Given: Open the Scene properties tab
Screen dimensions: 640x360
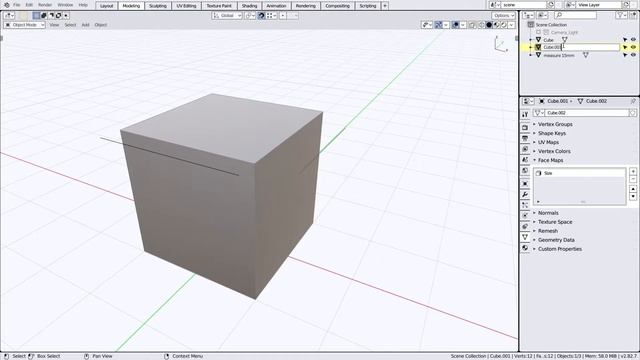Looking at the screenshot, I should 525,160.
